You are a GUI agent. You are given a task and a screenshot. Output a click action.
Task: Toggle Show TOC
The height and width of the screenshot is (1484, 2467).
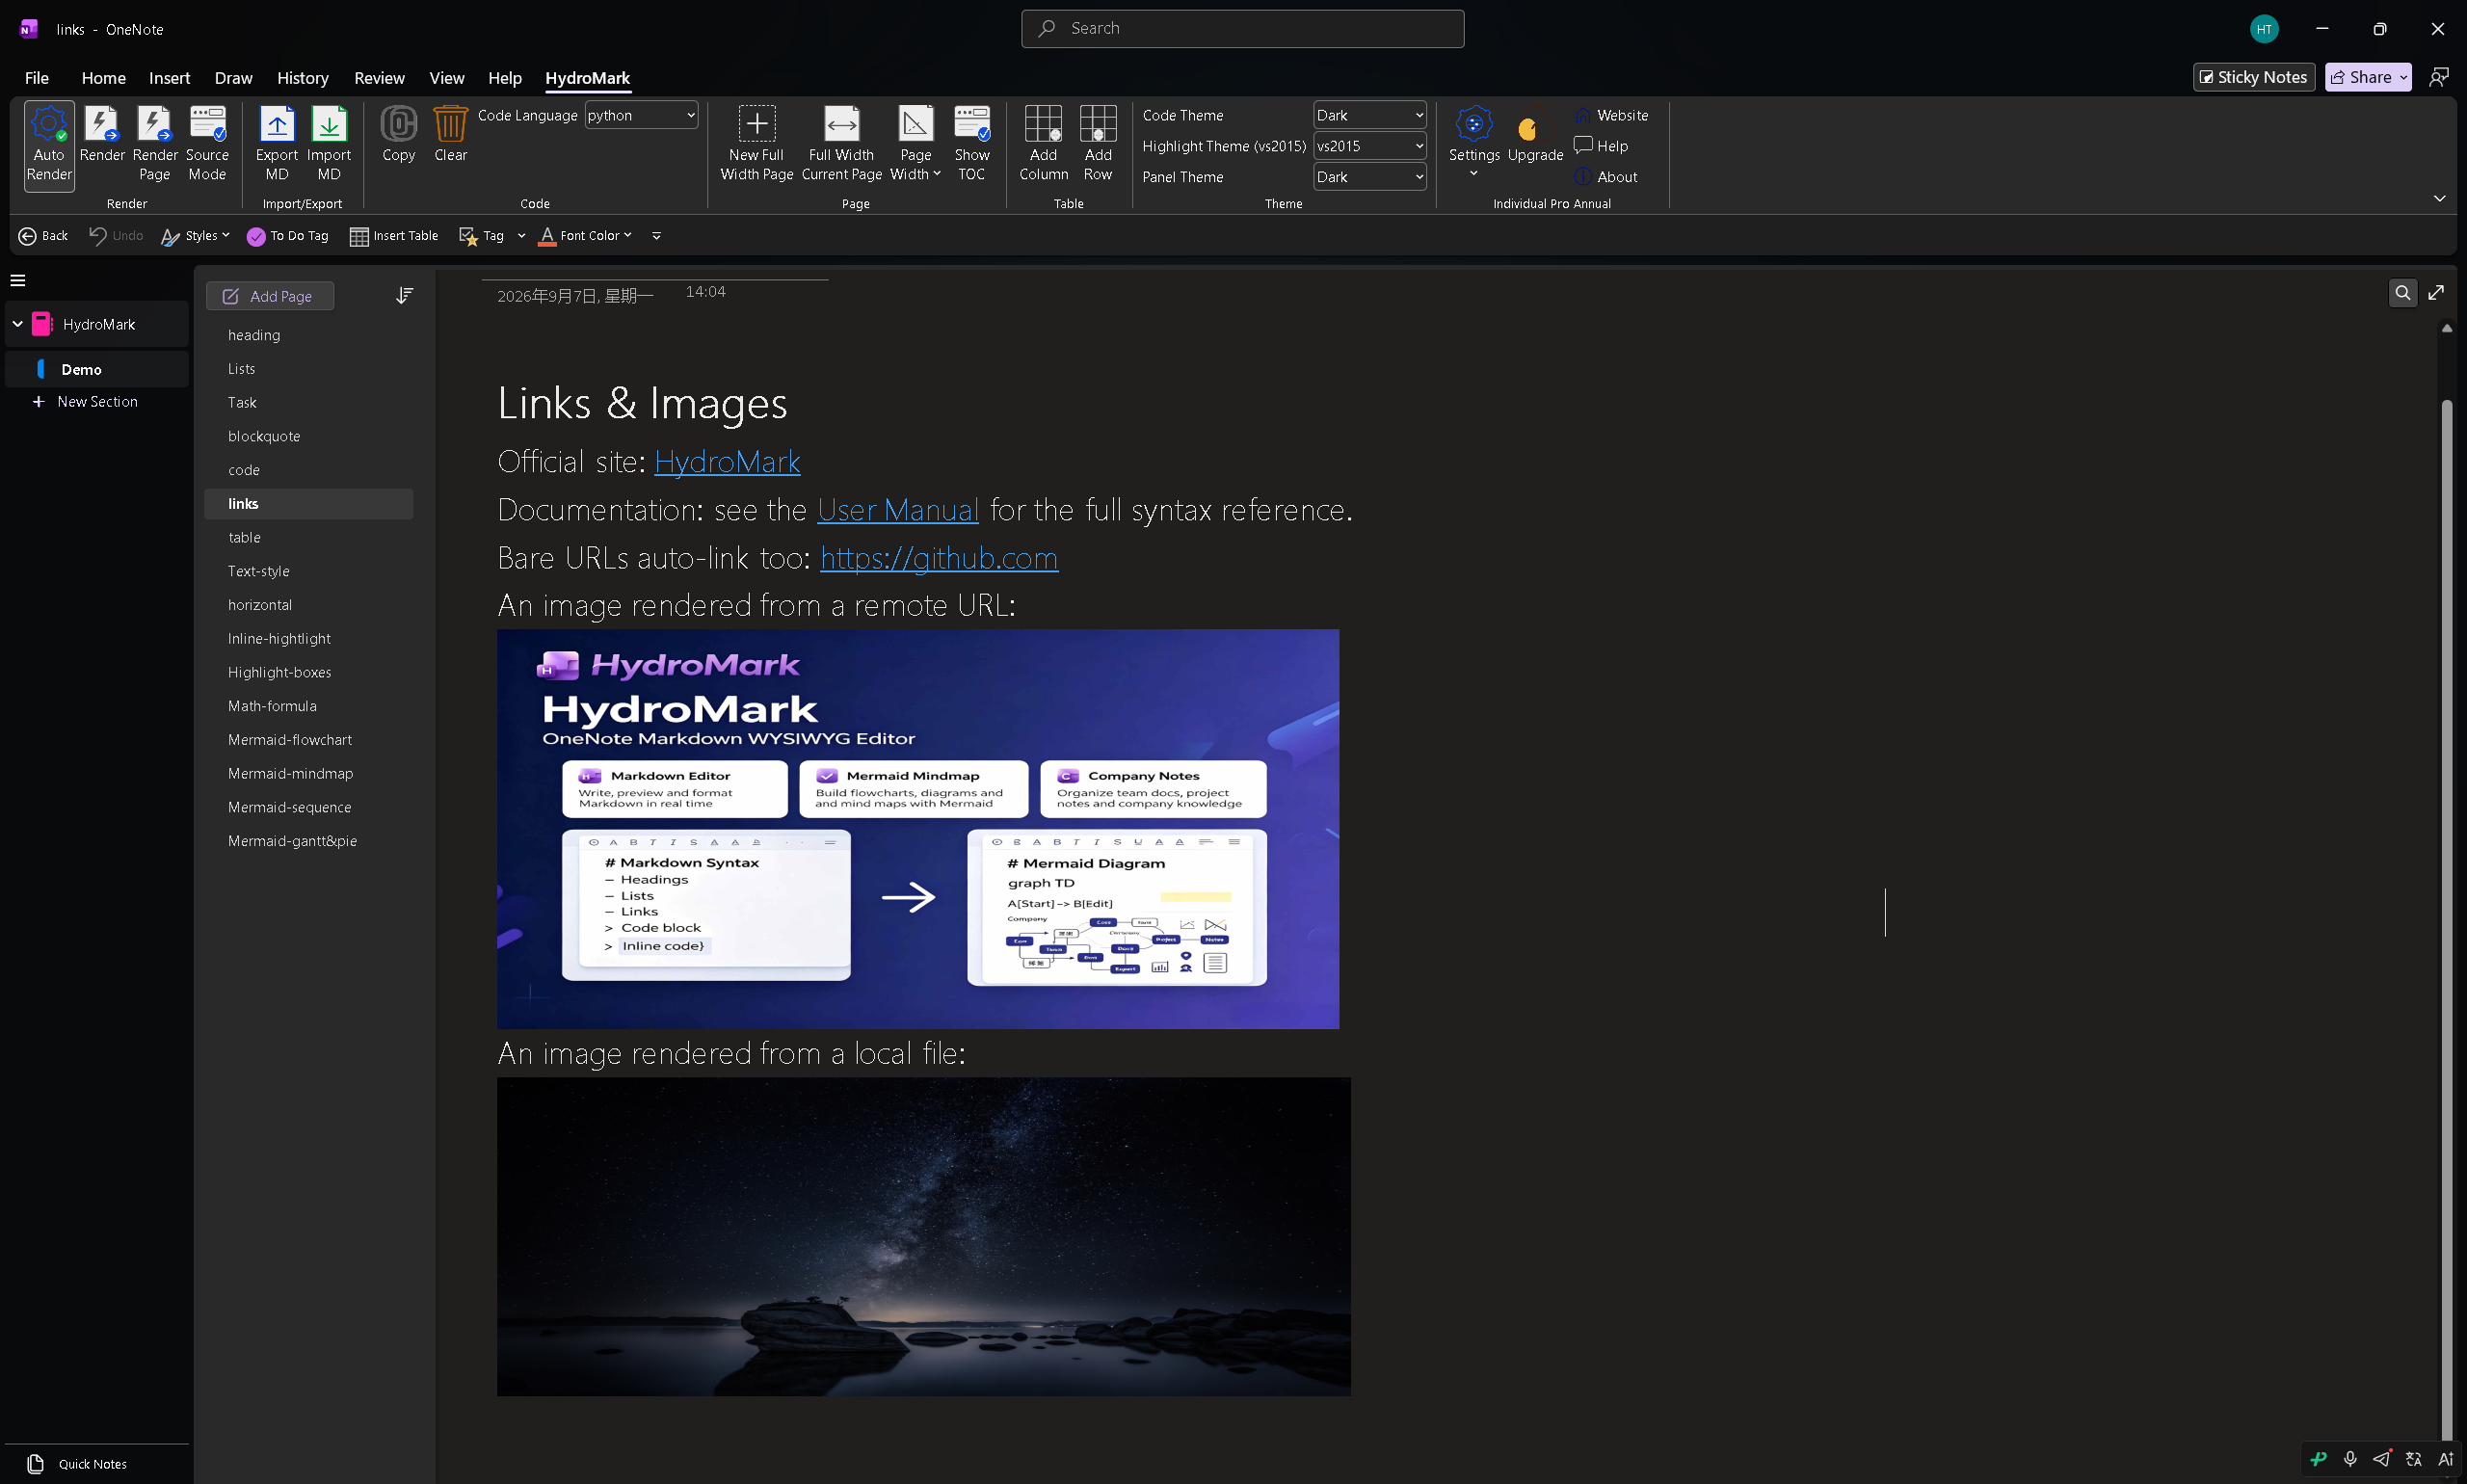click(x=971, y=144)
